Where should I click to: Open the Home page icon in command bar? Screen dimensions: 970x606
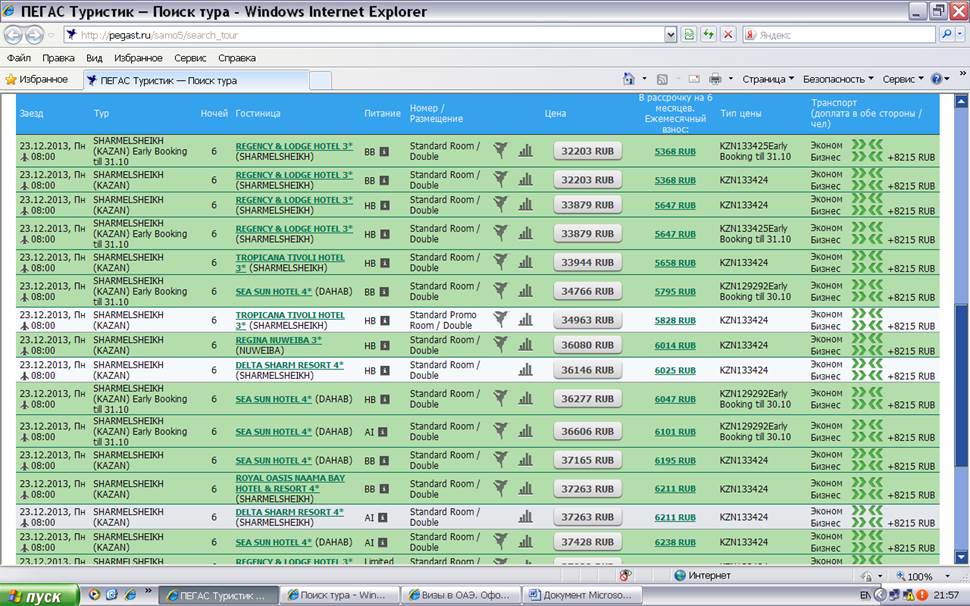coord(629,79)
